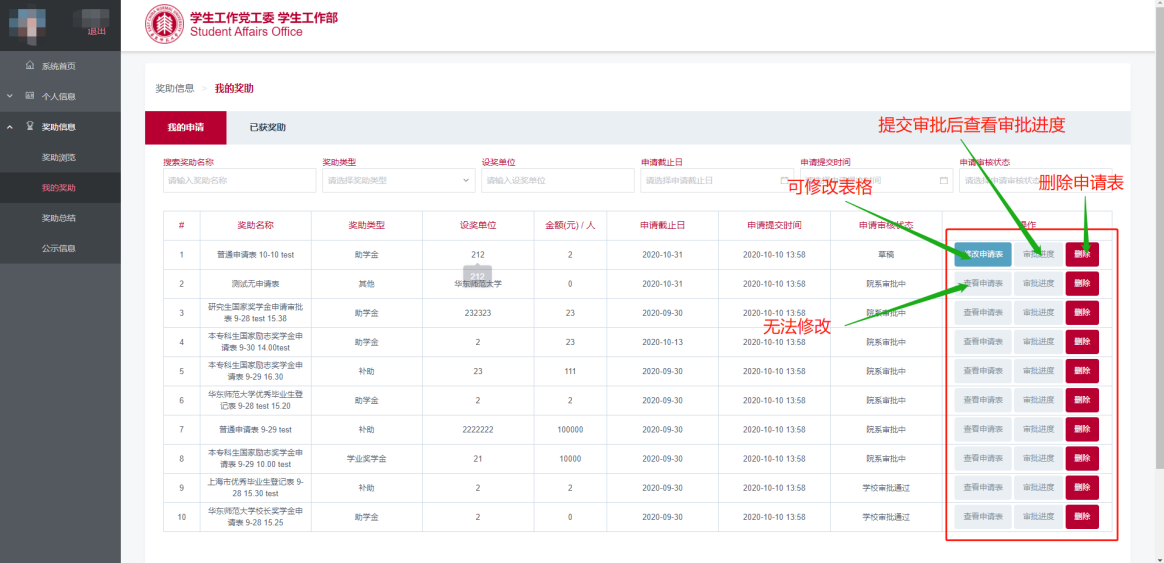Open 奖助浏览 in the sidebar

click(x=58, y=157)
